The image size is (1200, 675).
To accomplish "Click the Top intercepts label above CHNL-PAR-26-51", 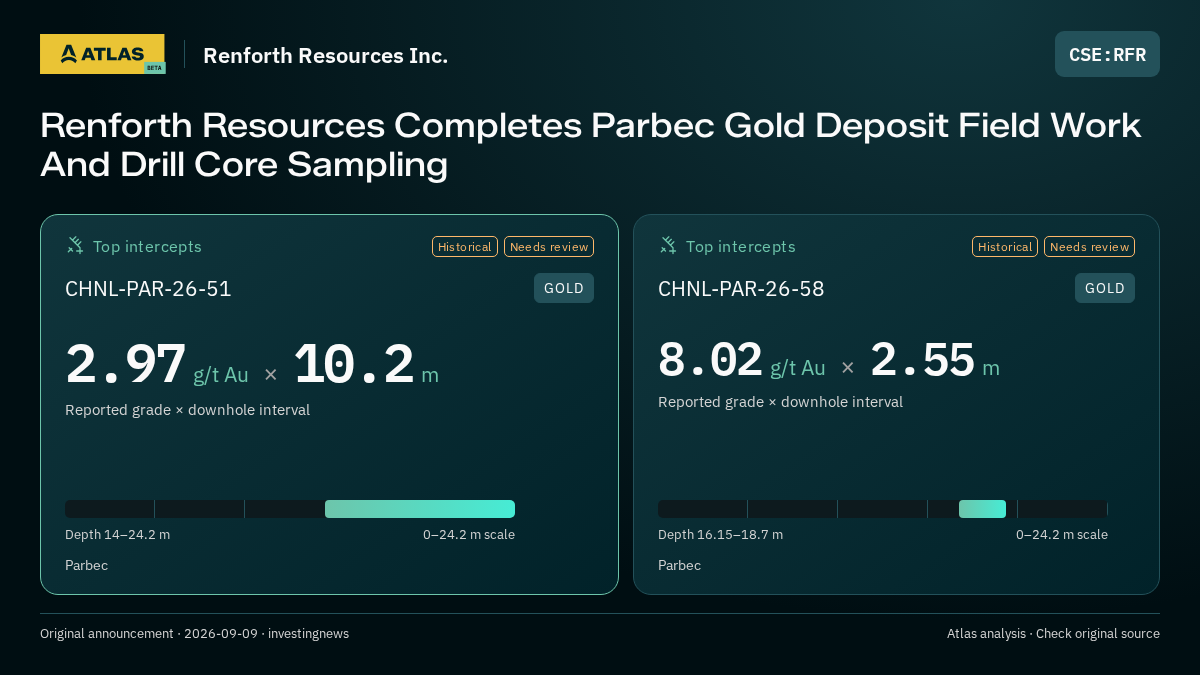I will click(x=147, y=246).
